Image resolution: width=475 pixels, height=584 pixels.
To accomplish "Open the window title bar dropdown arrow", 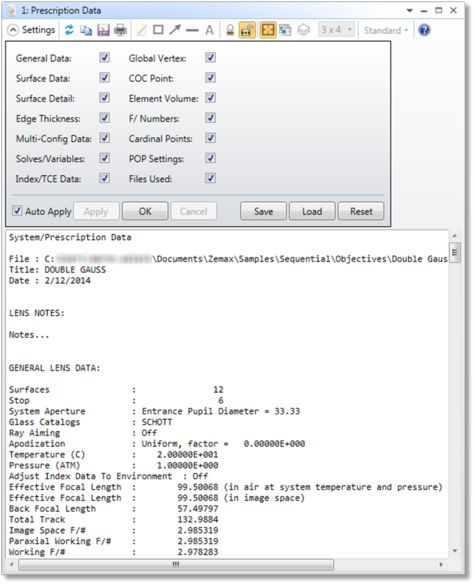I will click(x=410, y=11).
